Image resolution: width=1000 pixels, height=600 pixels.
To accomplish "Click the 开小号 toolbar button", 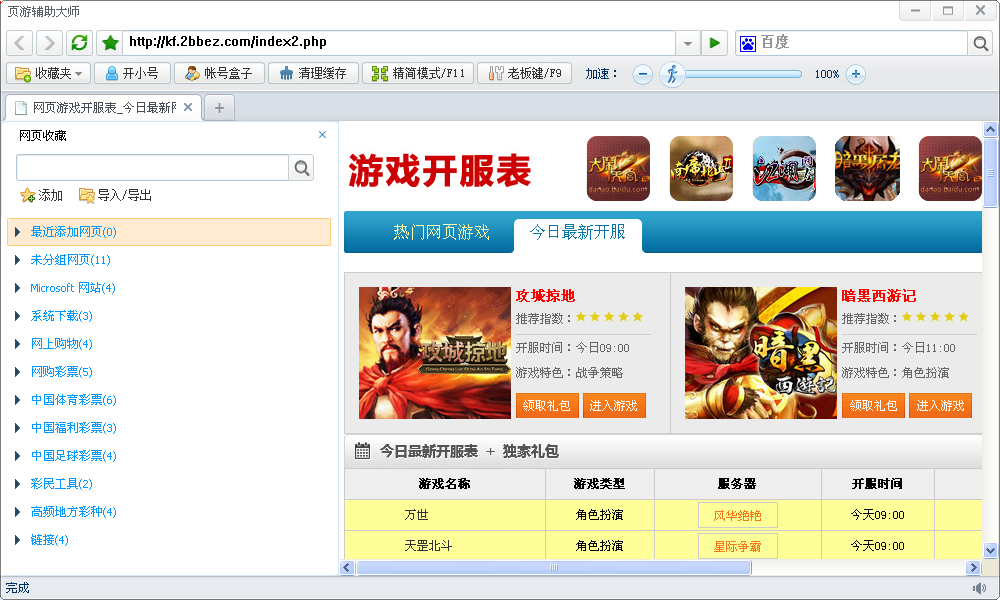I will pyautogui.click(x=132, y=73).
